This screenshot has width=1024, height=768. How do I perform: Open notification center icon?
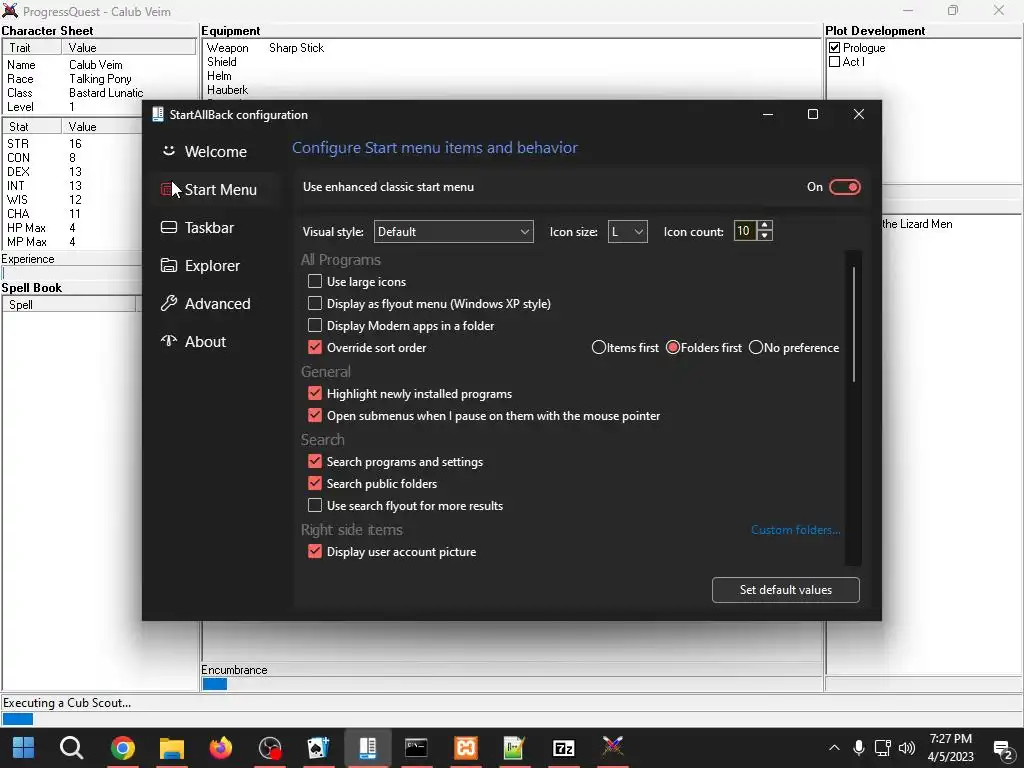coord(1002,750)
